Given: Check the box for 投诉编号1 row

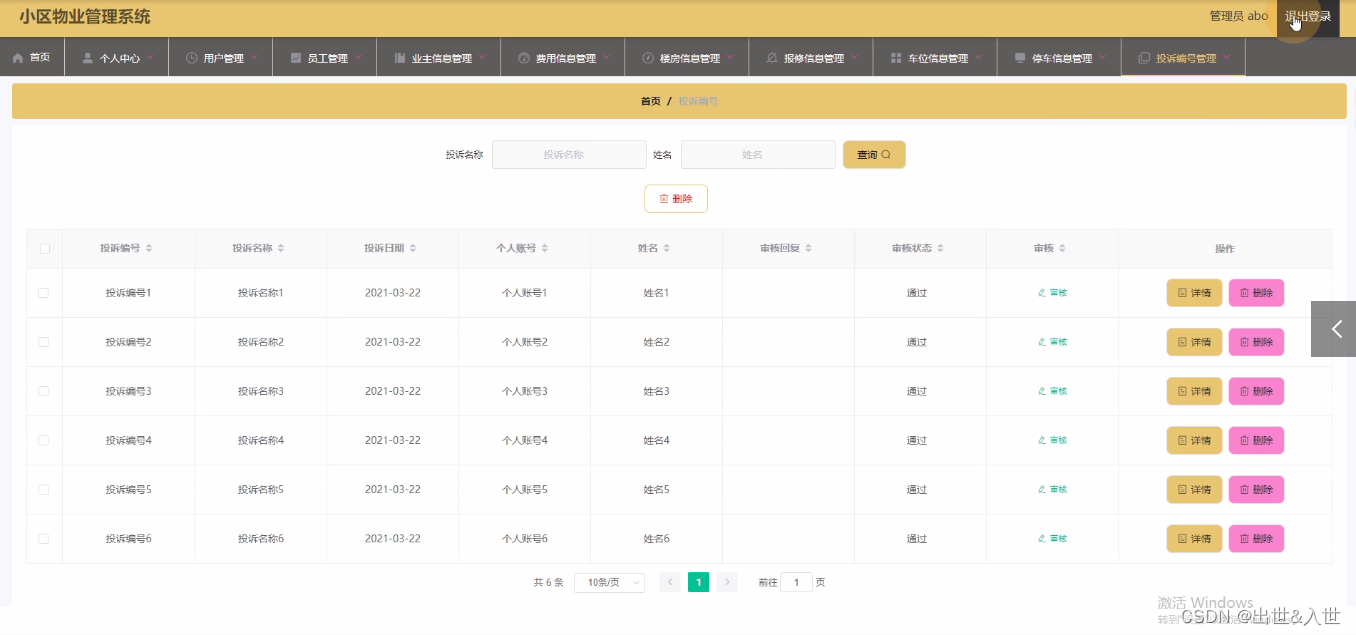Looking at the screenshot, I should (44, 293).
